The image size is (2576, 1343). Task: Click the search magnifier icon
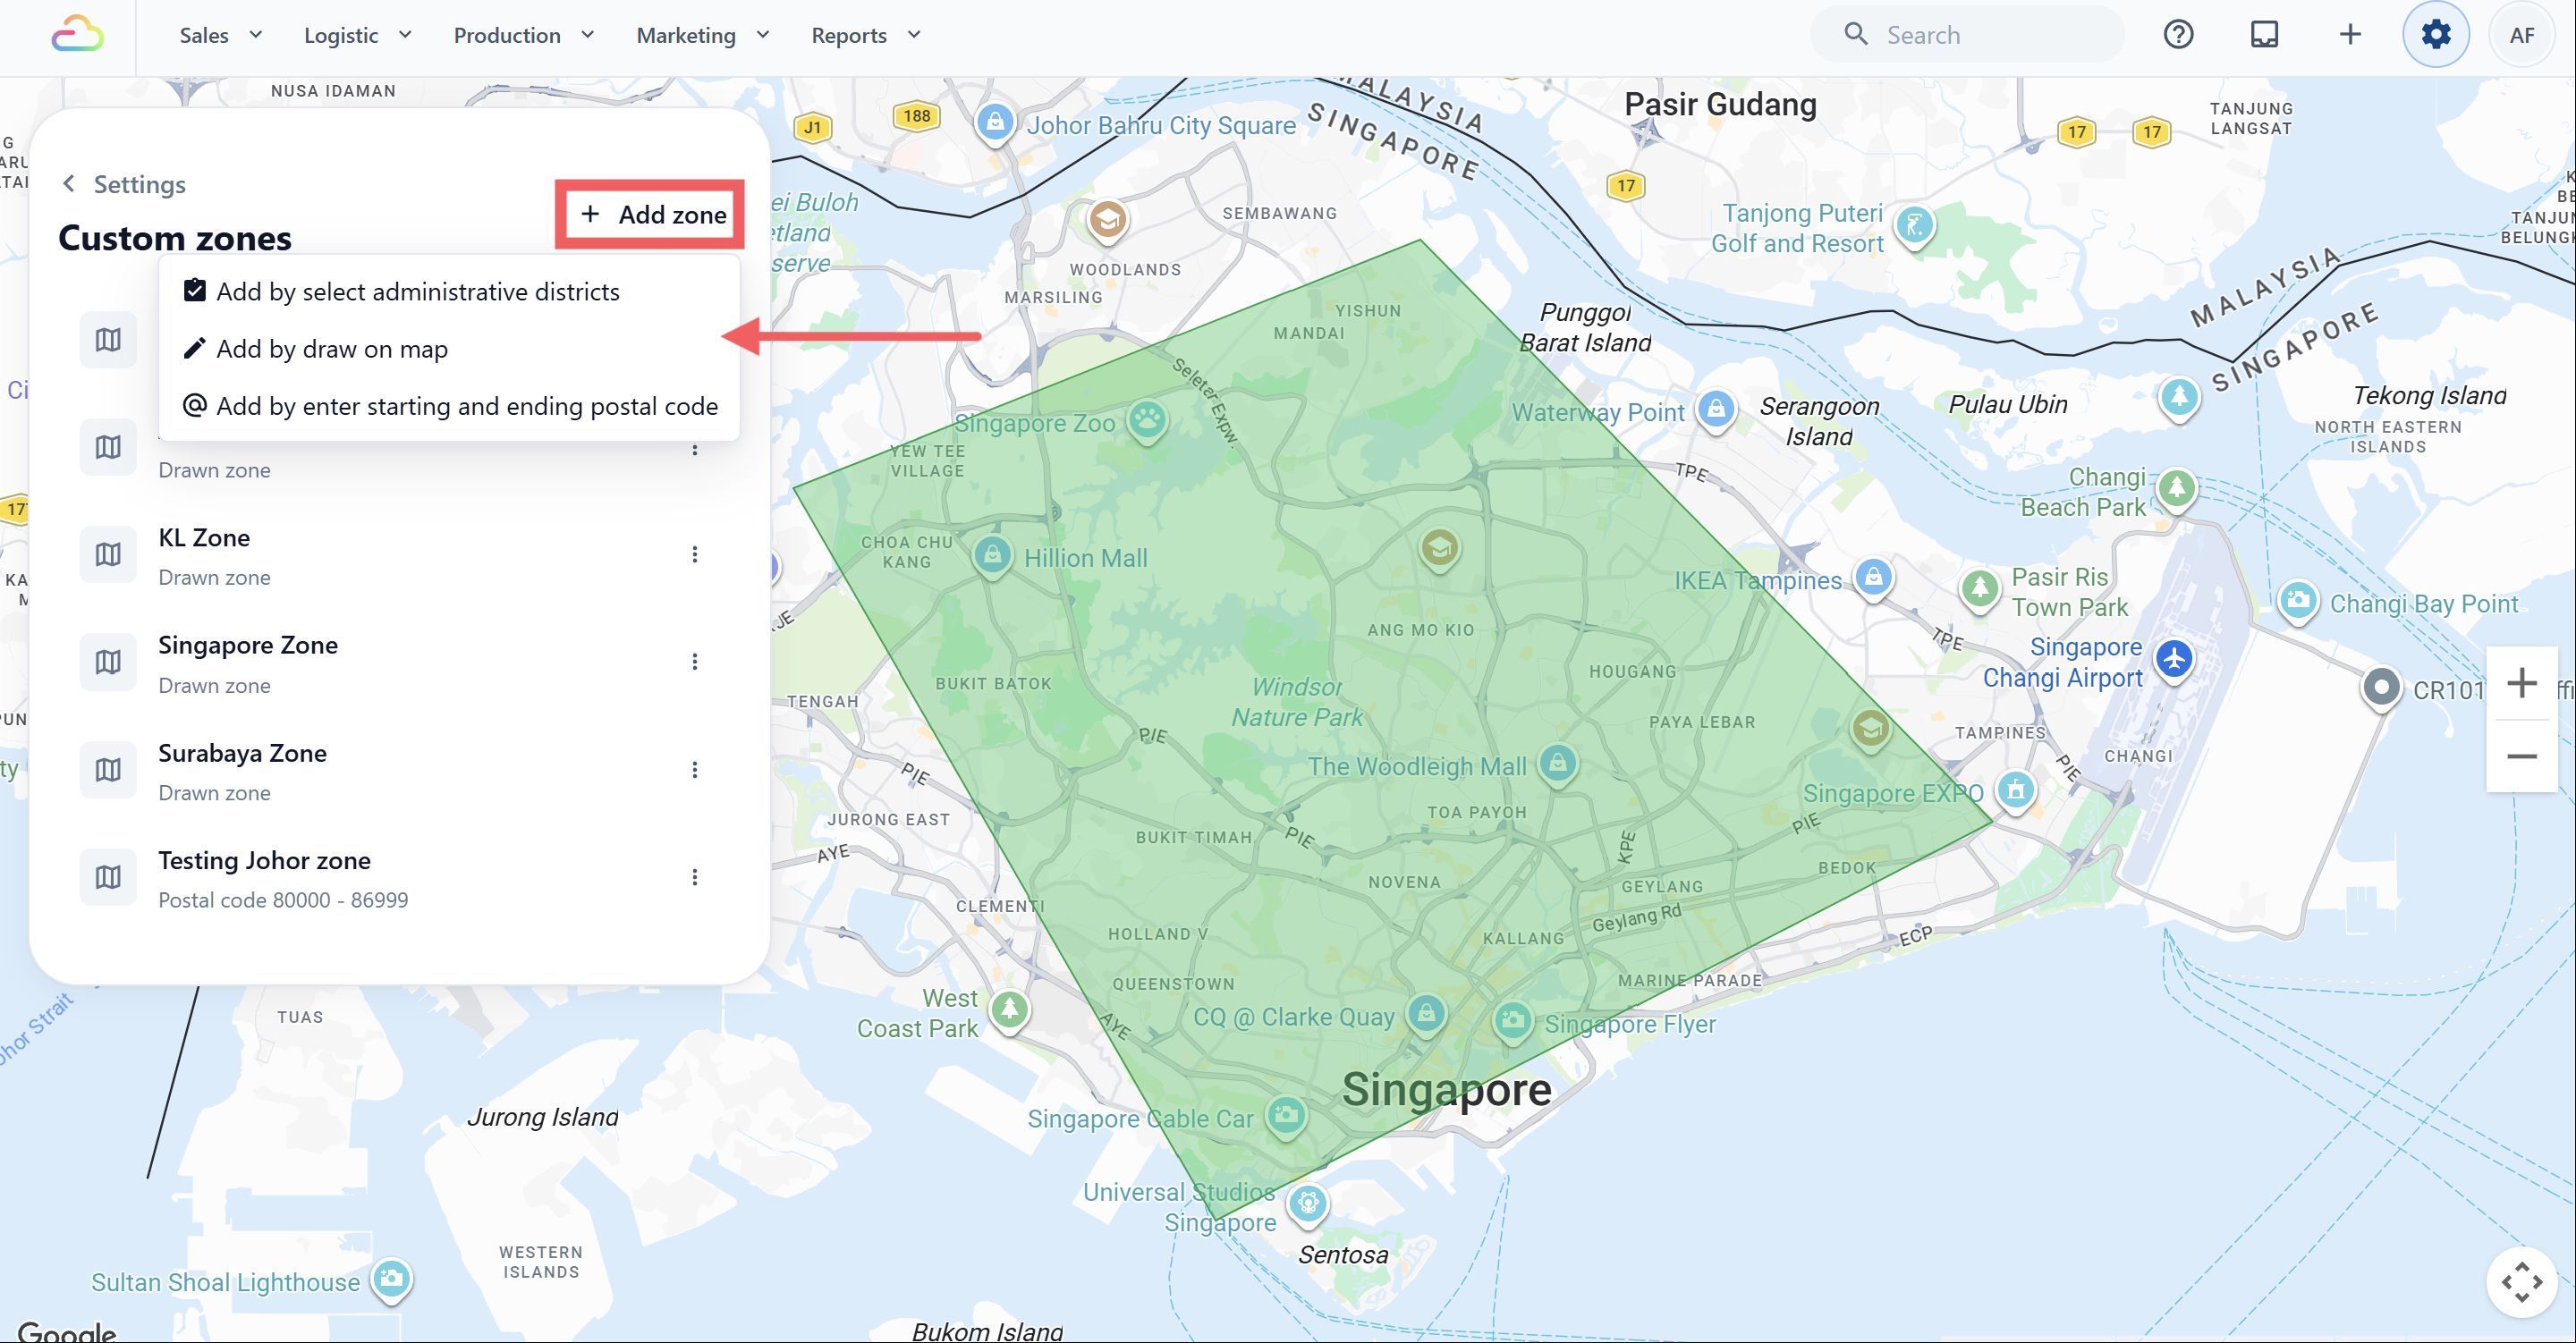(x=1855, y=35)
